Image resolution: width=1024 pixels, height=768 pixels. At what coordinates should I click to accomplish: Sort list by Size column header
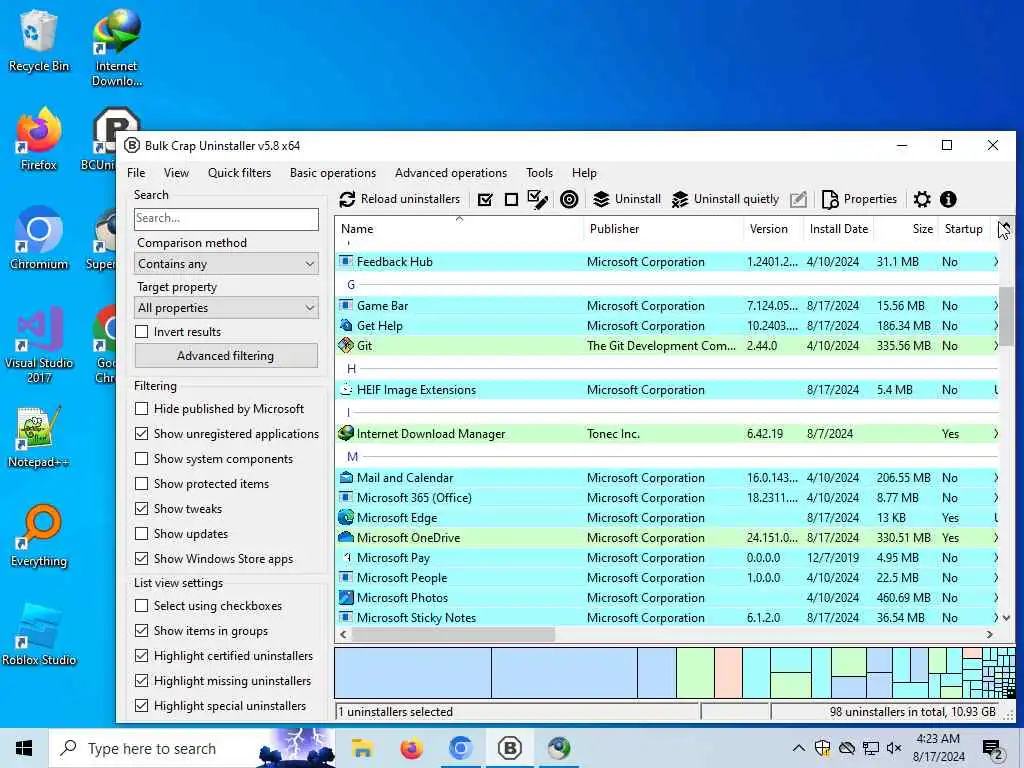(906, 229)
